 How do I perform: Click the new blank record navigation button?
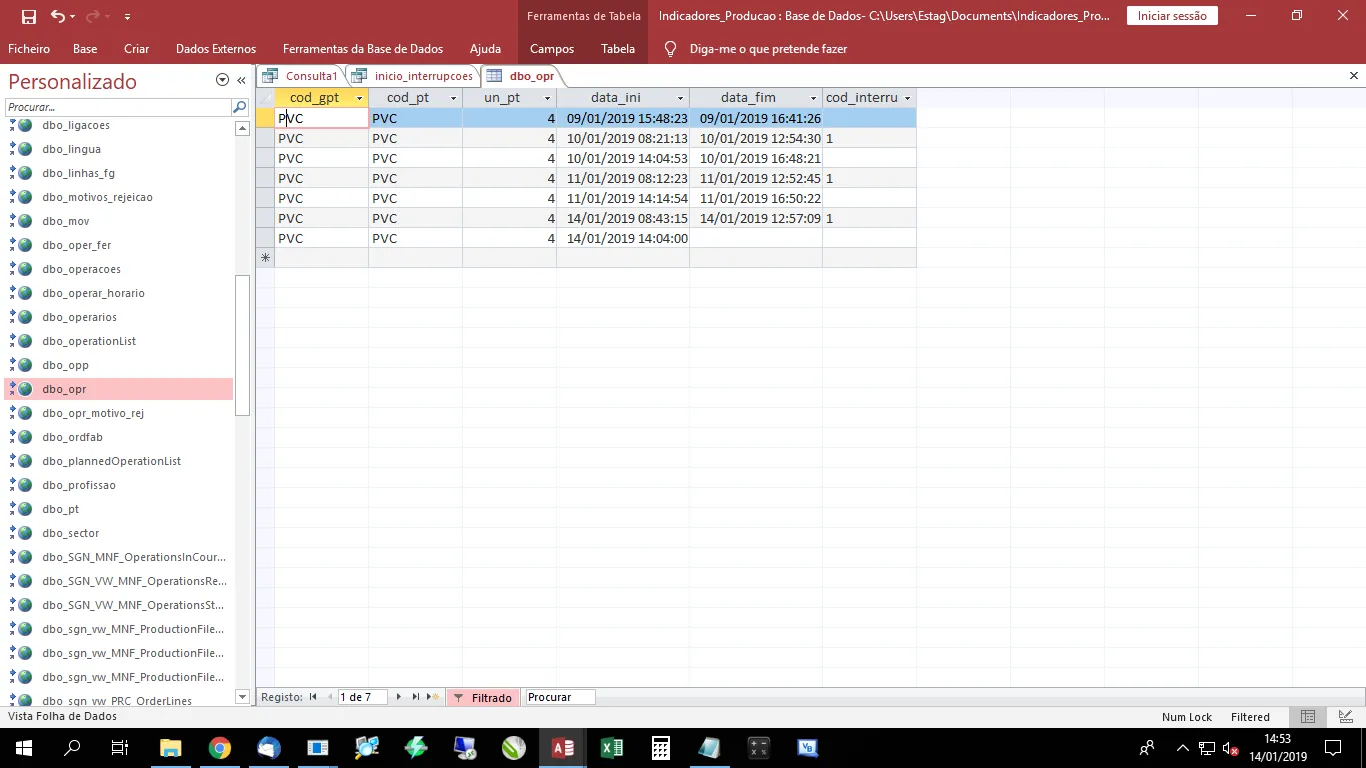pyautogui.click(x=433, y=697)
